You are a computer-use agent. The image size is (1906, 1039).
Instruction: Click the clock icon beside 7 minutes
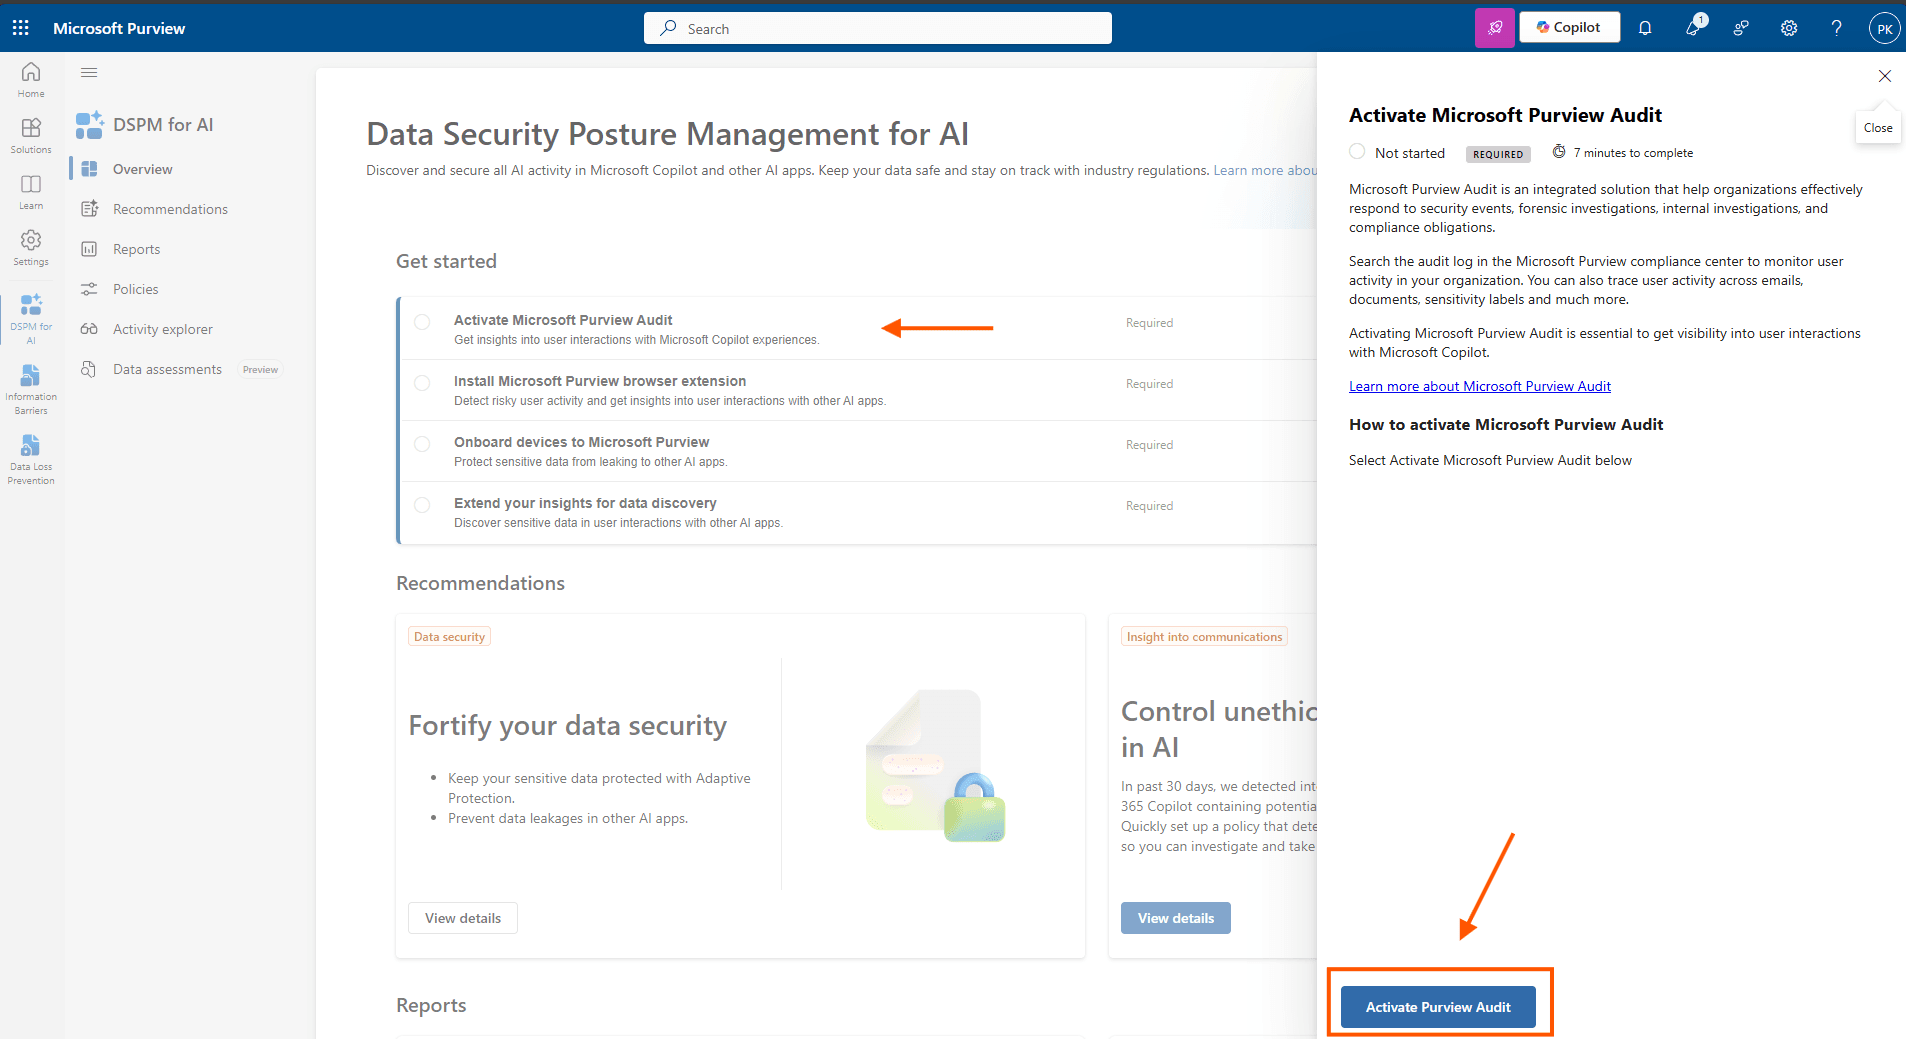coord(1558,152)
